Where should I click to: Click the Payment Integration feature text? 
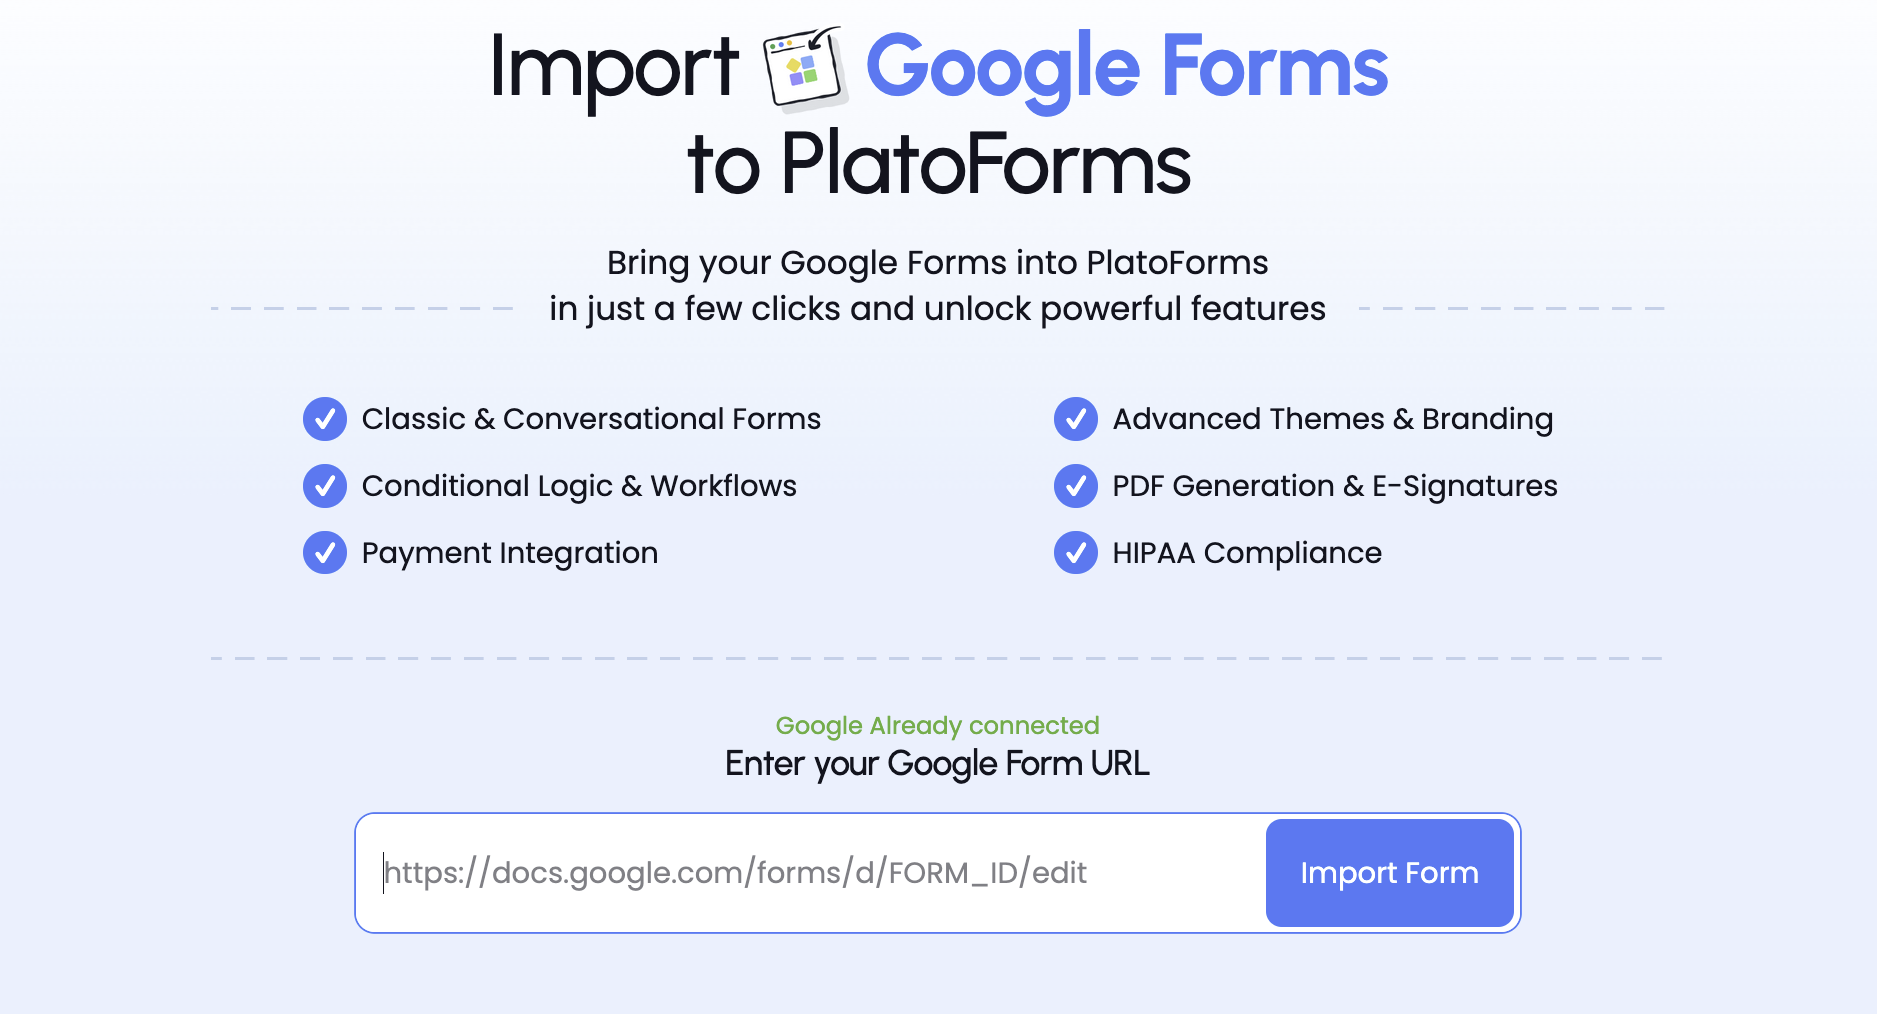tap(510, 553)
